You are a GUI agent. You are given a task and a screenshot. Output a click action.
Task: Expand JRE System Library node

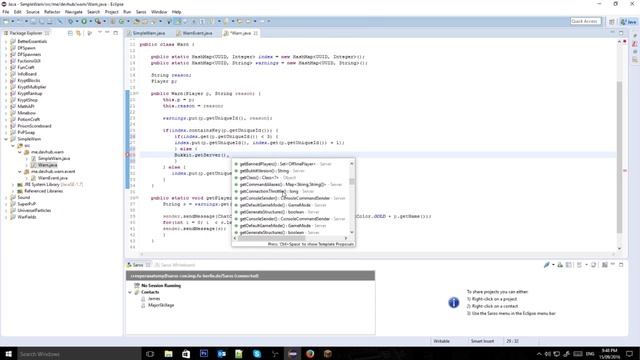13,185
